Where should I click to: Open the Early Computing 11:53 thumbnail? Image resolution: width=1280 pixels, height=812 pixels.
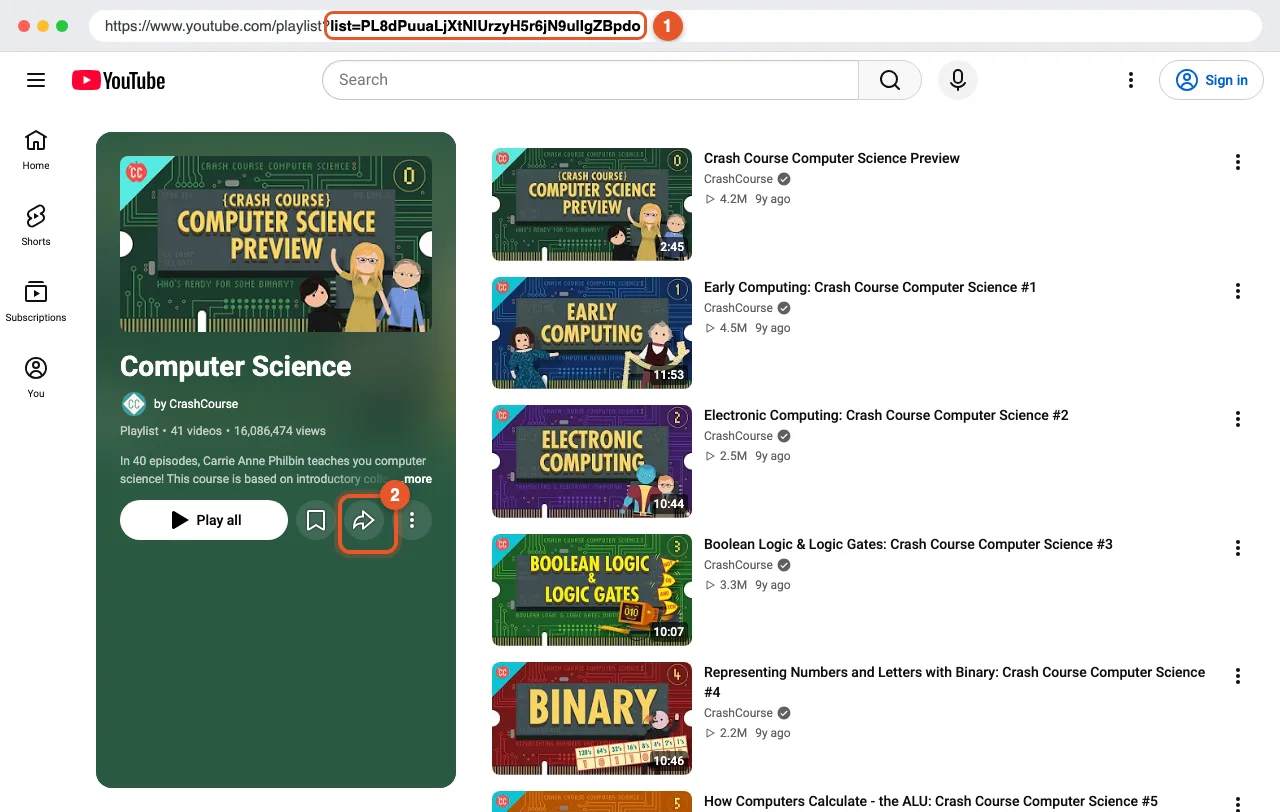coord(592,333)
